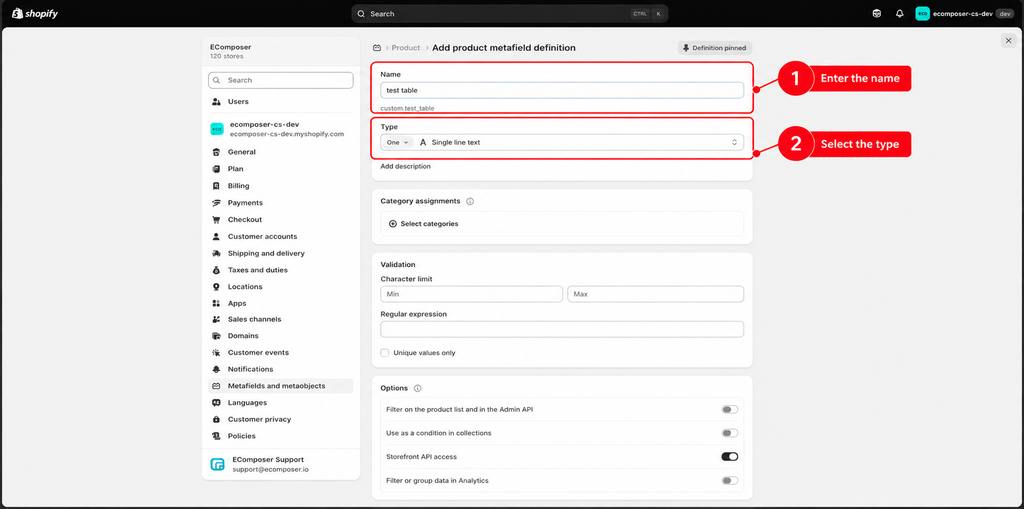Screen dimensions: 1024x509
Task: Click the Add description link
Action: pos(406,167)
